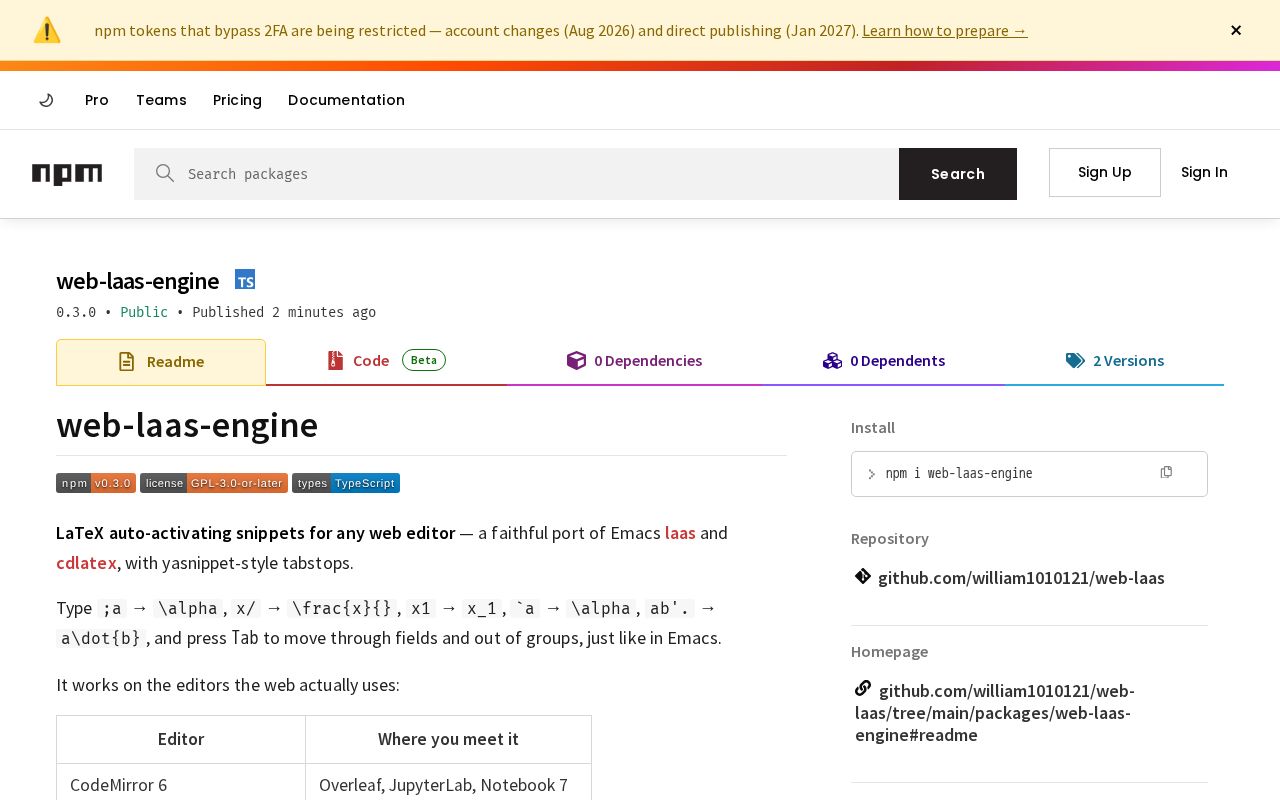Open the Pro menu item
Screen dimensions: 1280x800
[97, 100]
